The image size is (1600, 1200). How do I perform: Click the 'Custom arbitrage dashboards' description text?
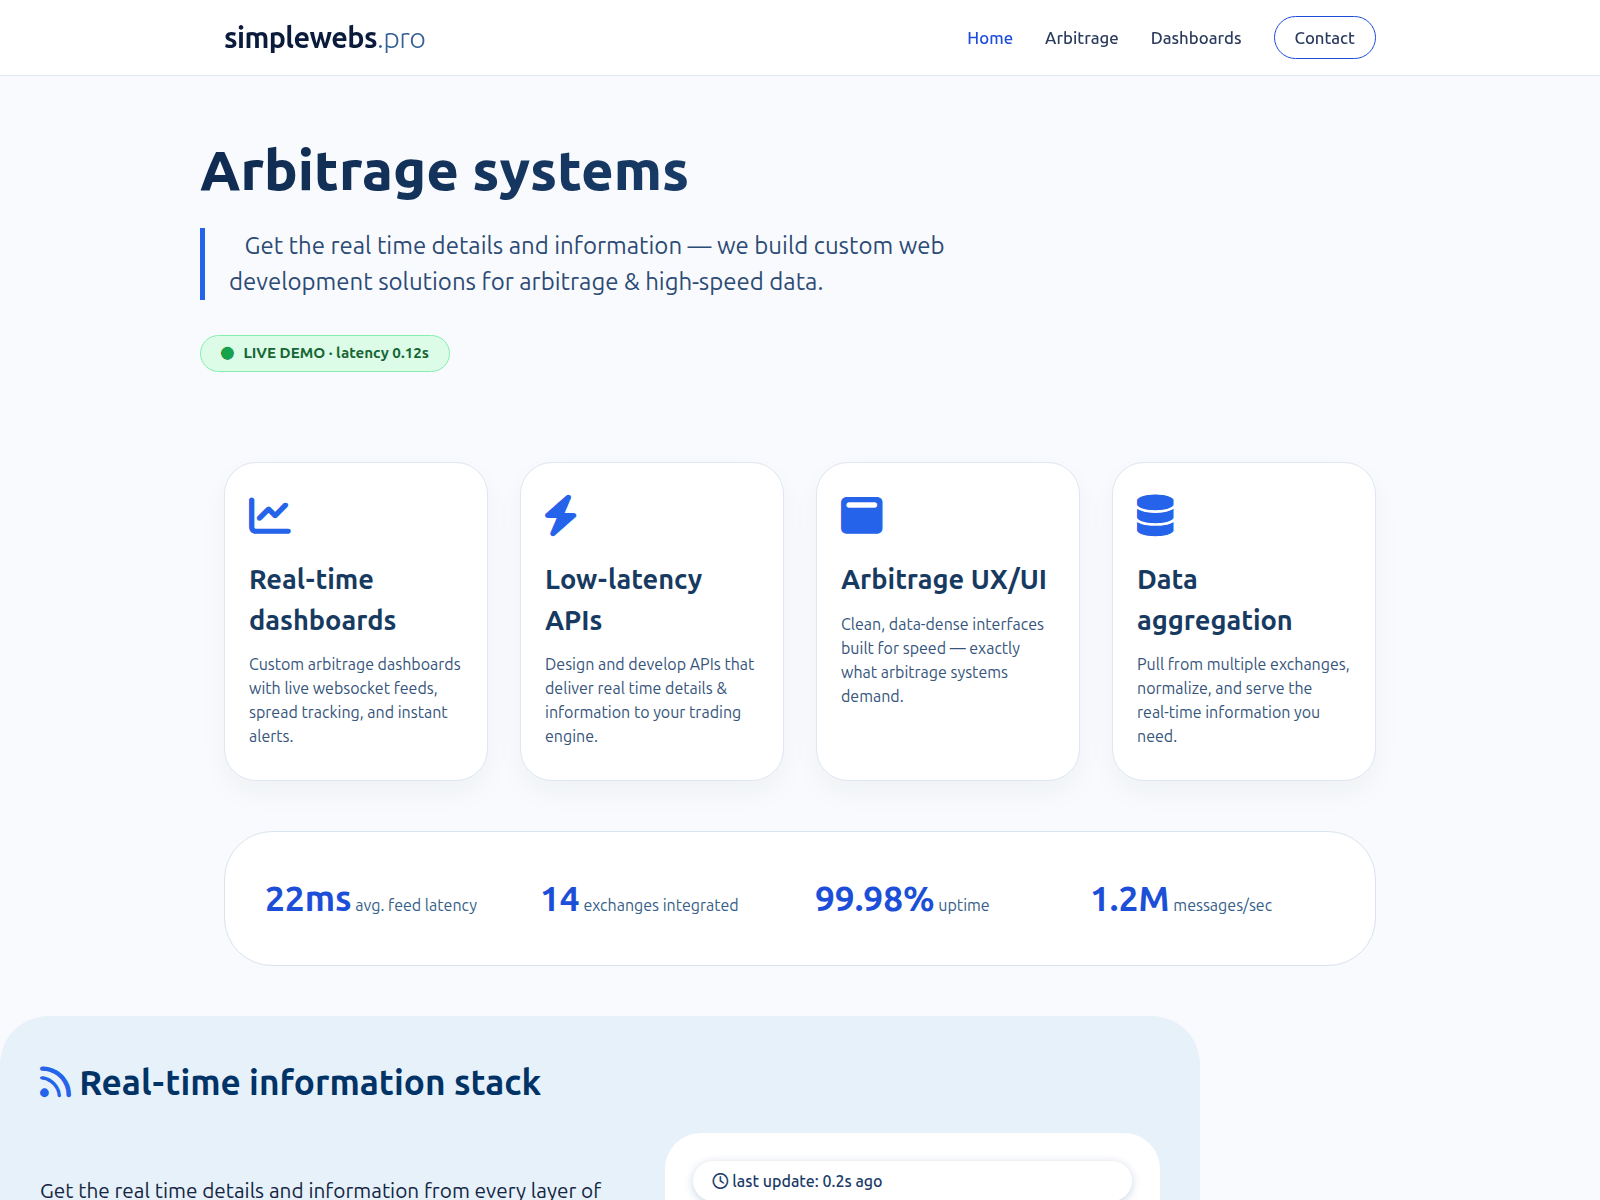[355, 700]
